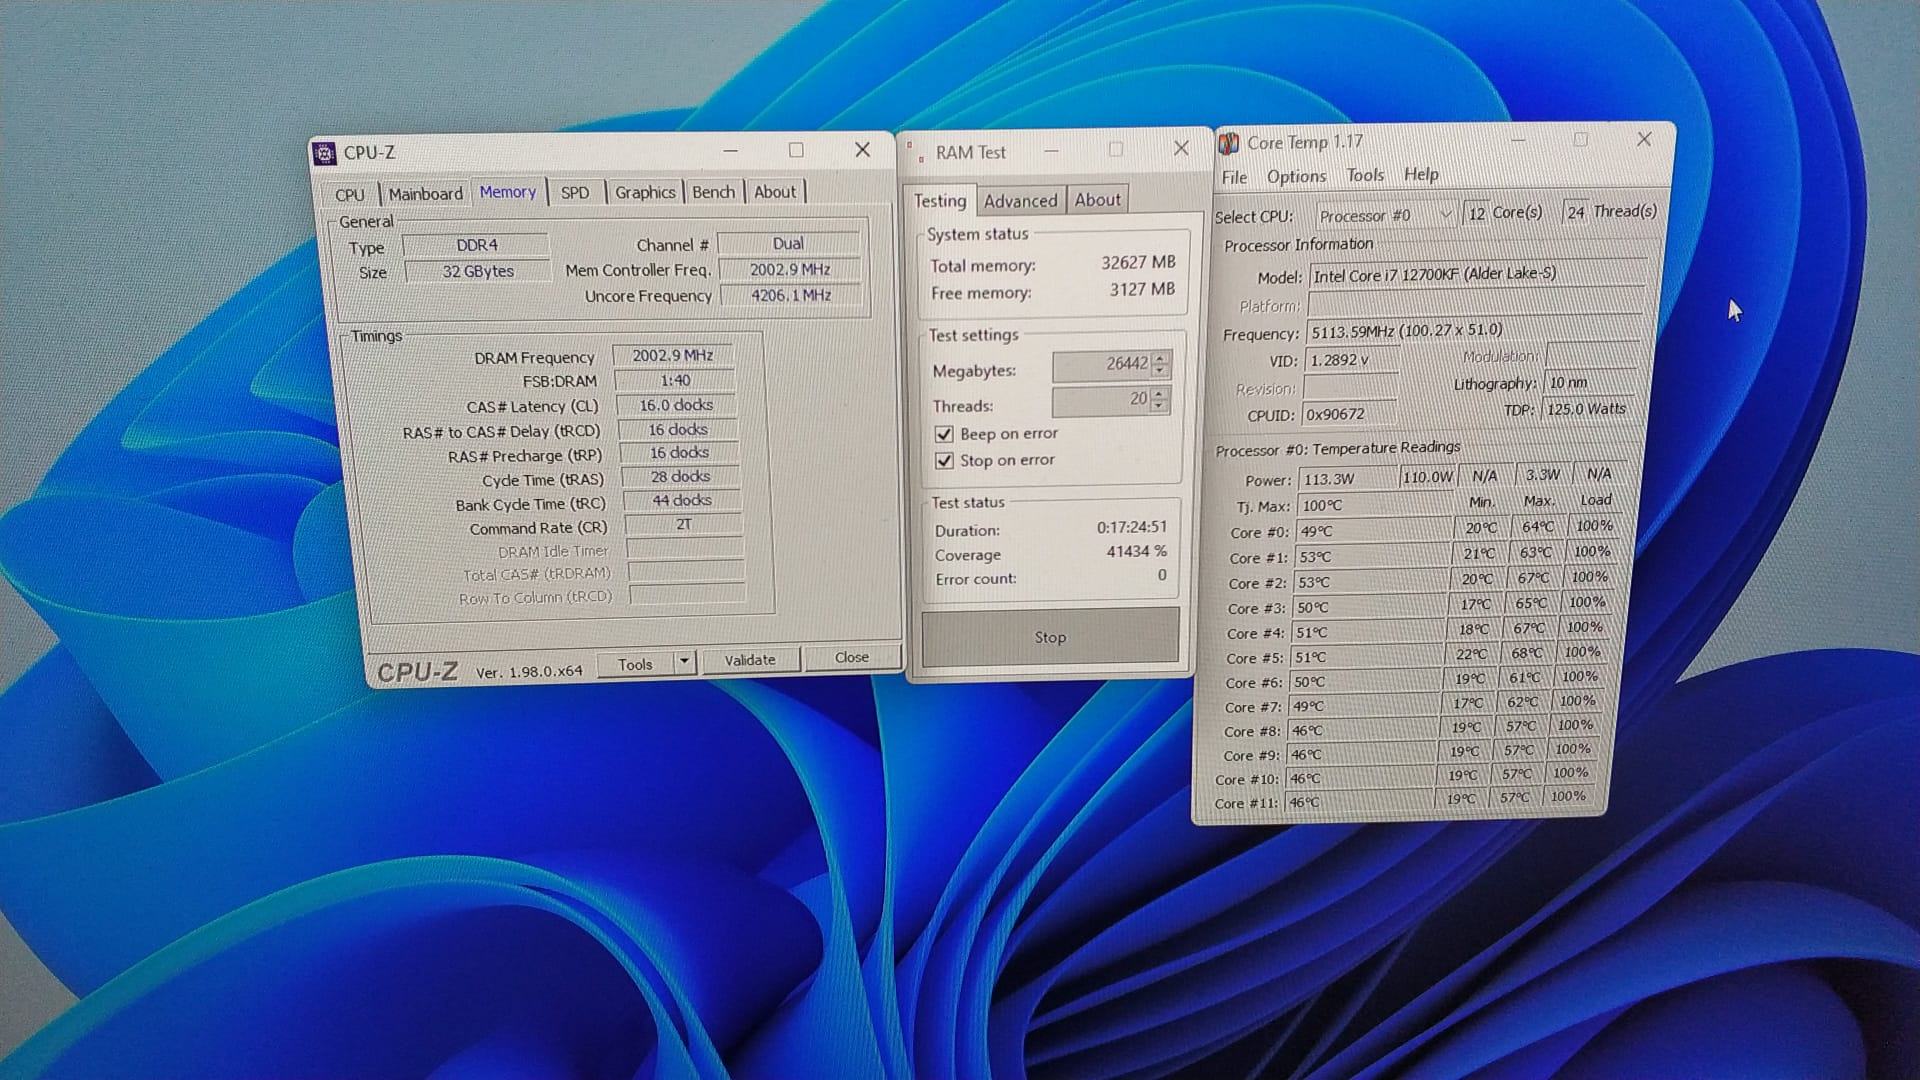
Task: Minimize the RAM Test window
Action: point(1051,151)
